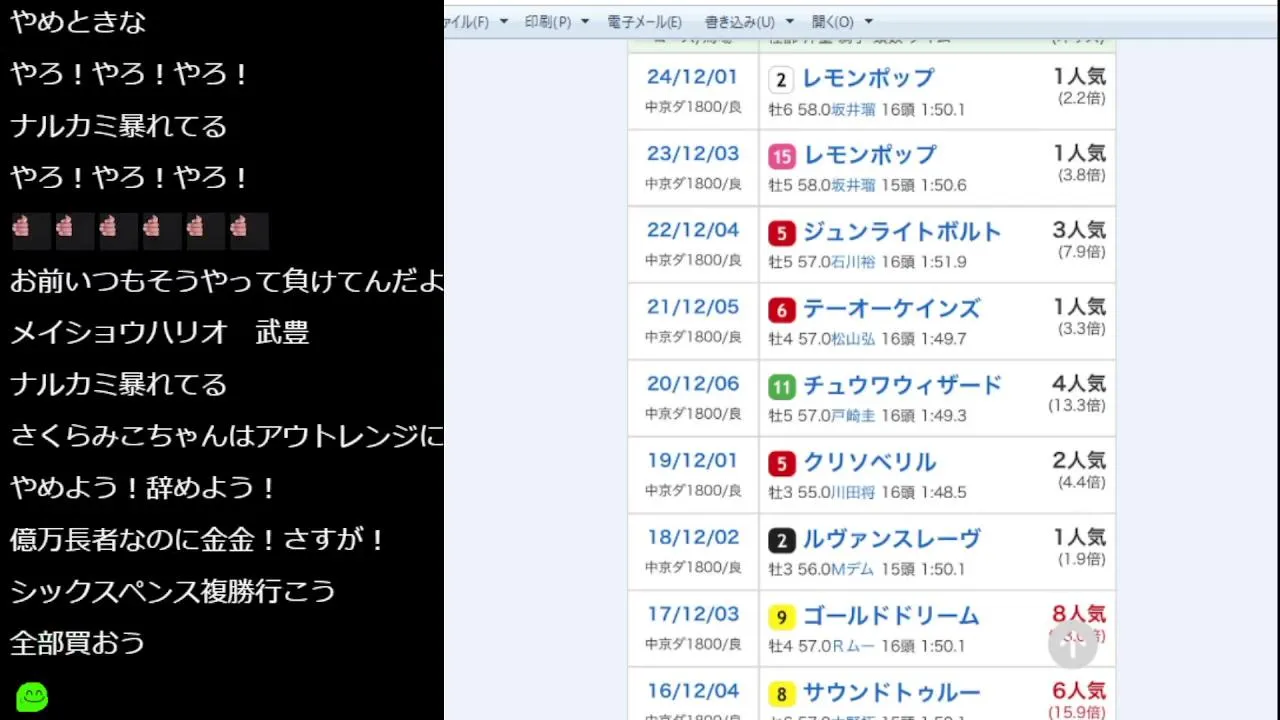This screenshot has width=1280, height=720.
Task: Click jockey link Mデム
Action: point(853,570)
